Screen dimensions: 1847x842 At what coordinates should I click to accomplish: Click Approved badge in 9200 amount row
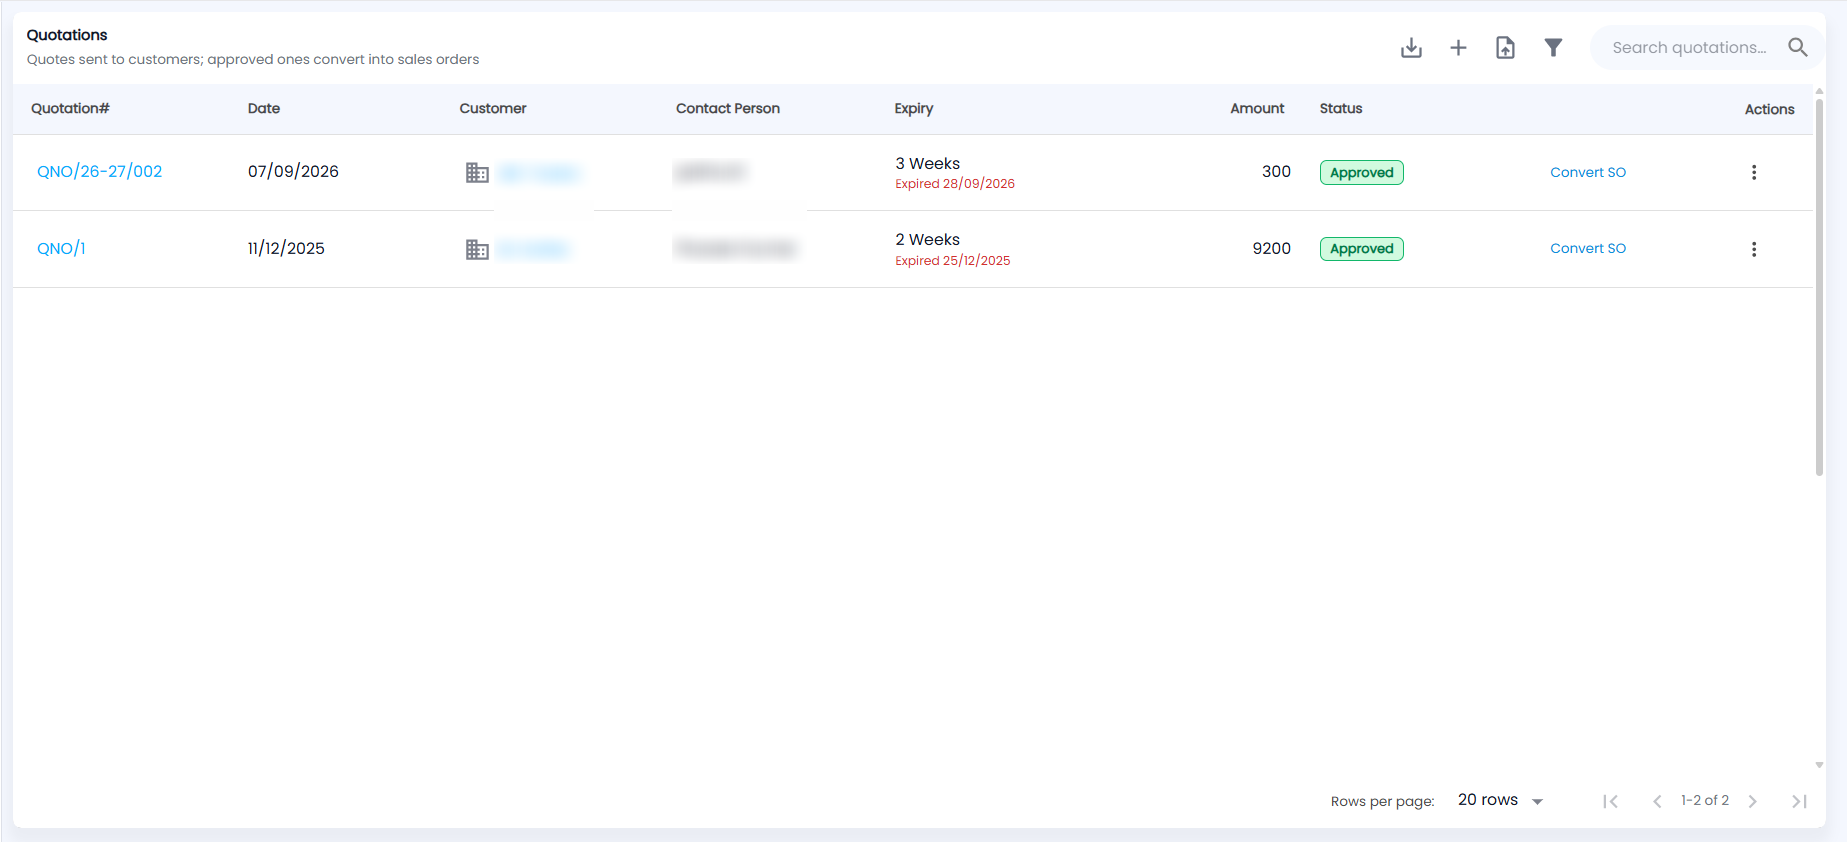pos(1362,248)
